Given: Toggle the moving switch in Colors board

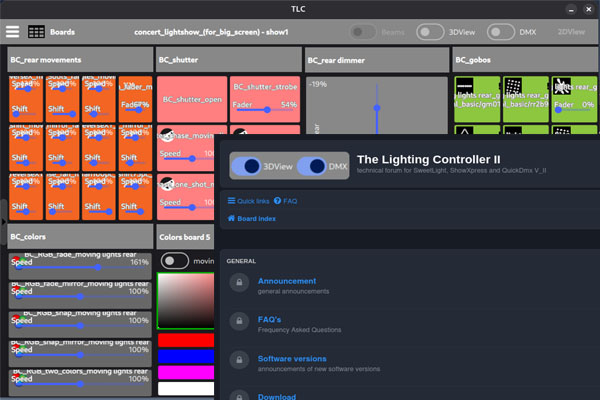Looking at the screenshot, I should click(x=175, y=261).
